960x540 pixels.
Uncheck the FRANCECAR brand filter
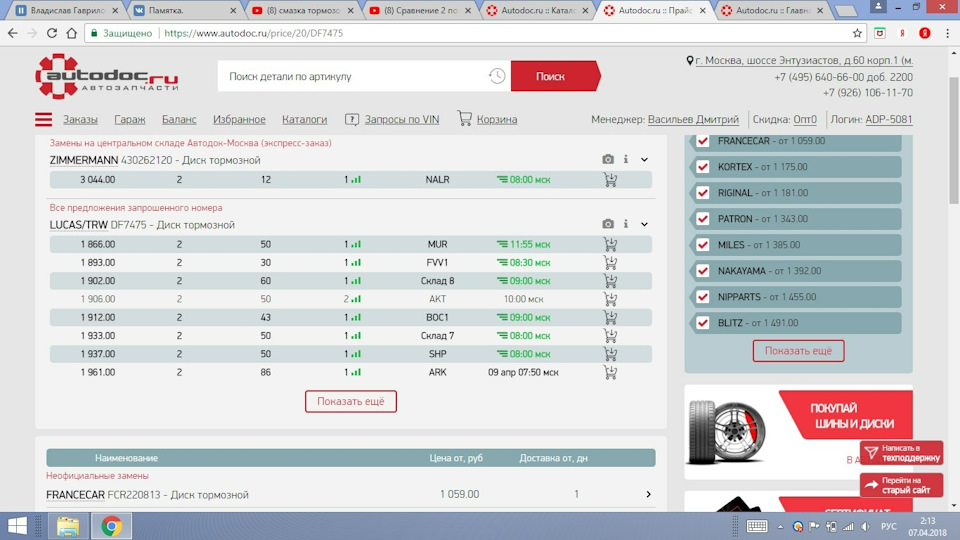(703, 141)
